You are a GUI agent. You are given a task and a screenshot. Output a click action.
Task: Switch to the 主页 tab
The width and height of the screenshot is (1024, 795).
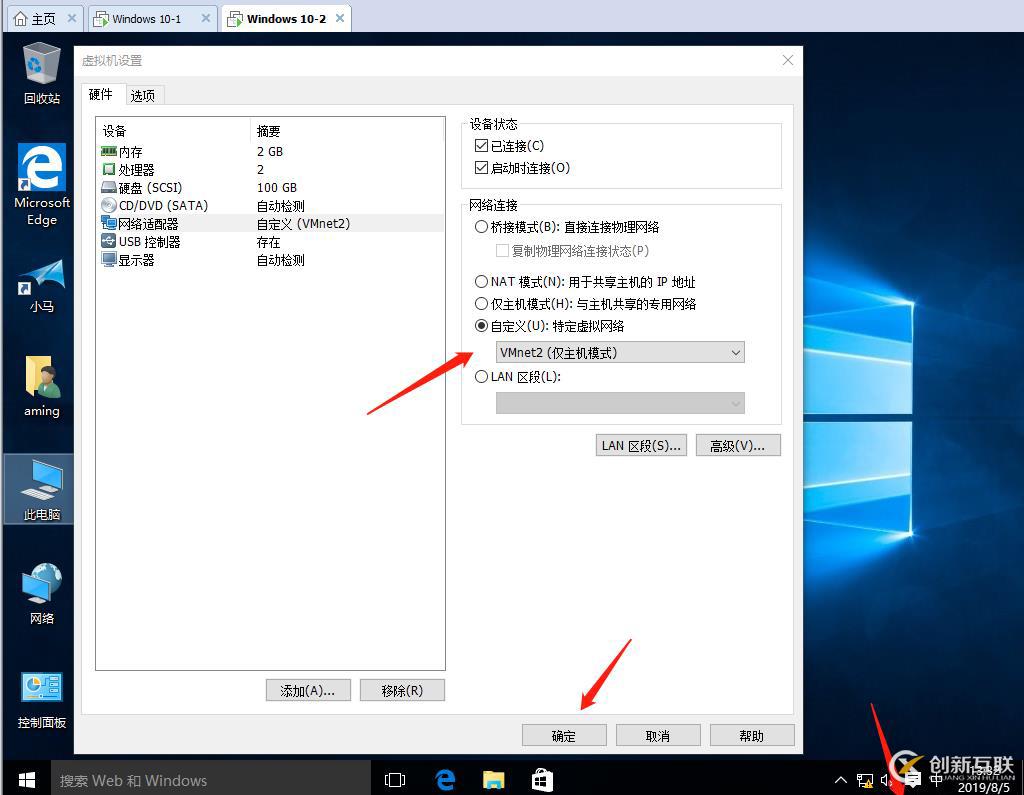(43, 19)
